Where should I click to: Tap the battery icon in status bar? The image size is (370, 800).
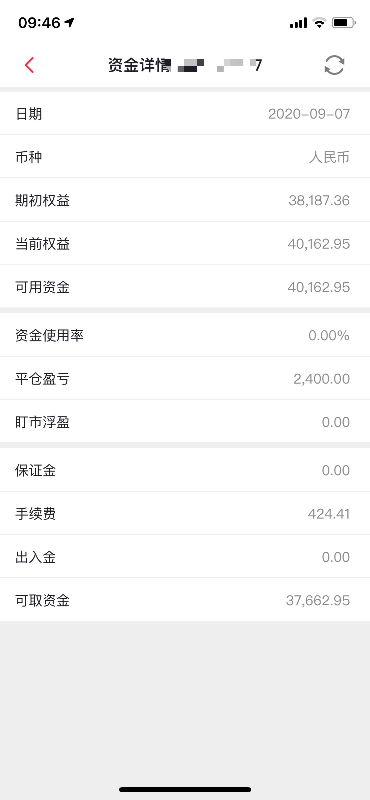pyautogui.click(x=343, y=22)
